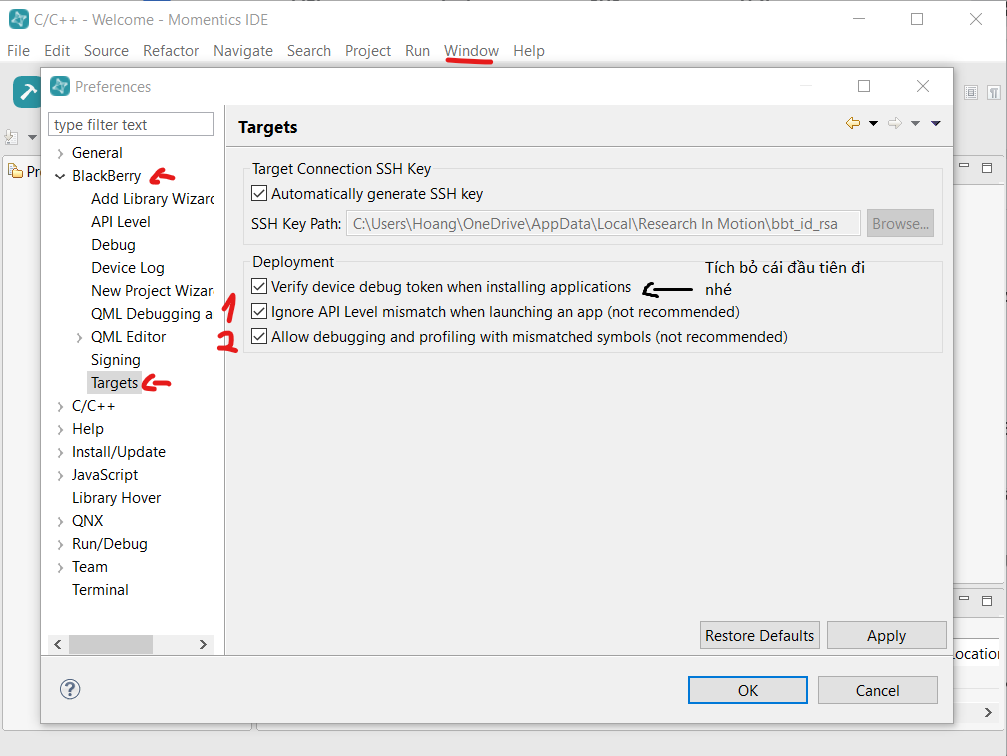The height and width of the screenshot is (756, 1007).
Task: Click the Project Explorer tab icon
Action: [x=15, y=171]
